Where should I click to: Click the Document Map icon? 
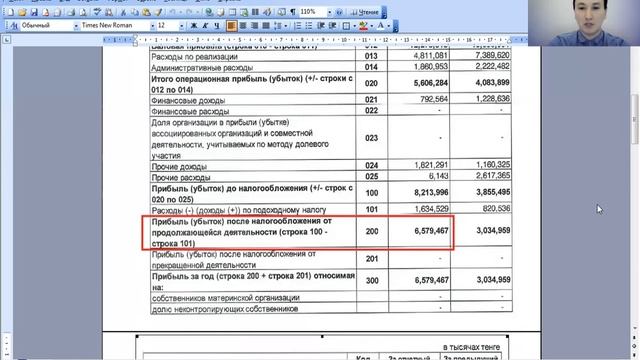coord(281,12)
